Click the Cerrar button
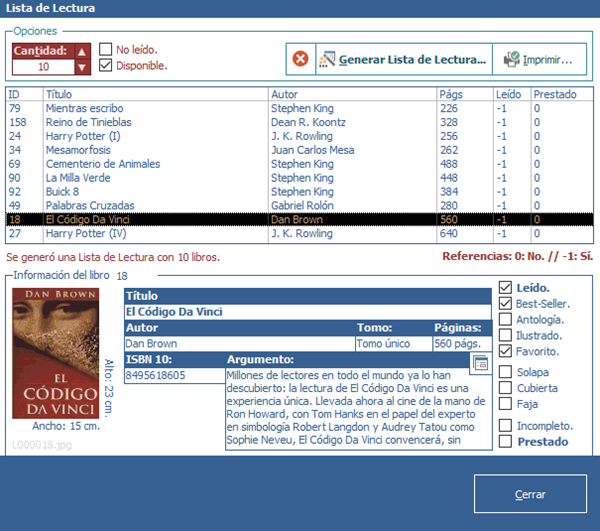Viewport: 600px width, 531px height. (530, 494)
